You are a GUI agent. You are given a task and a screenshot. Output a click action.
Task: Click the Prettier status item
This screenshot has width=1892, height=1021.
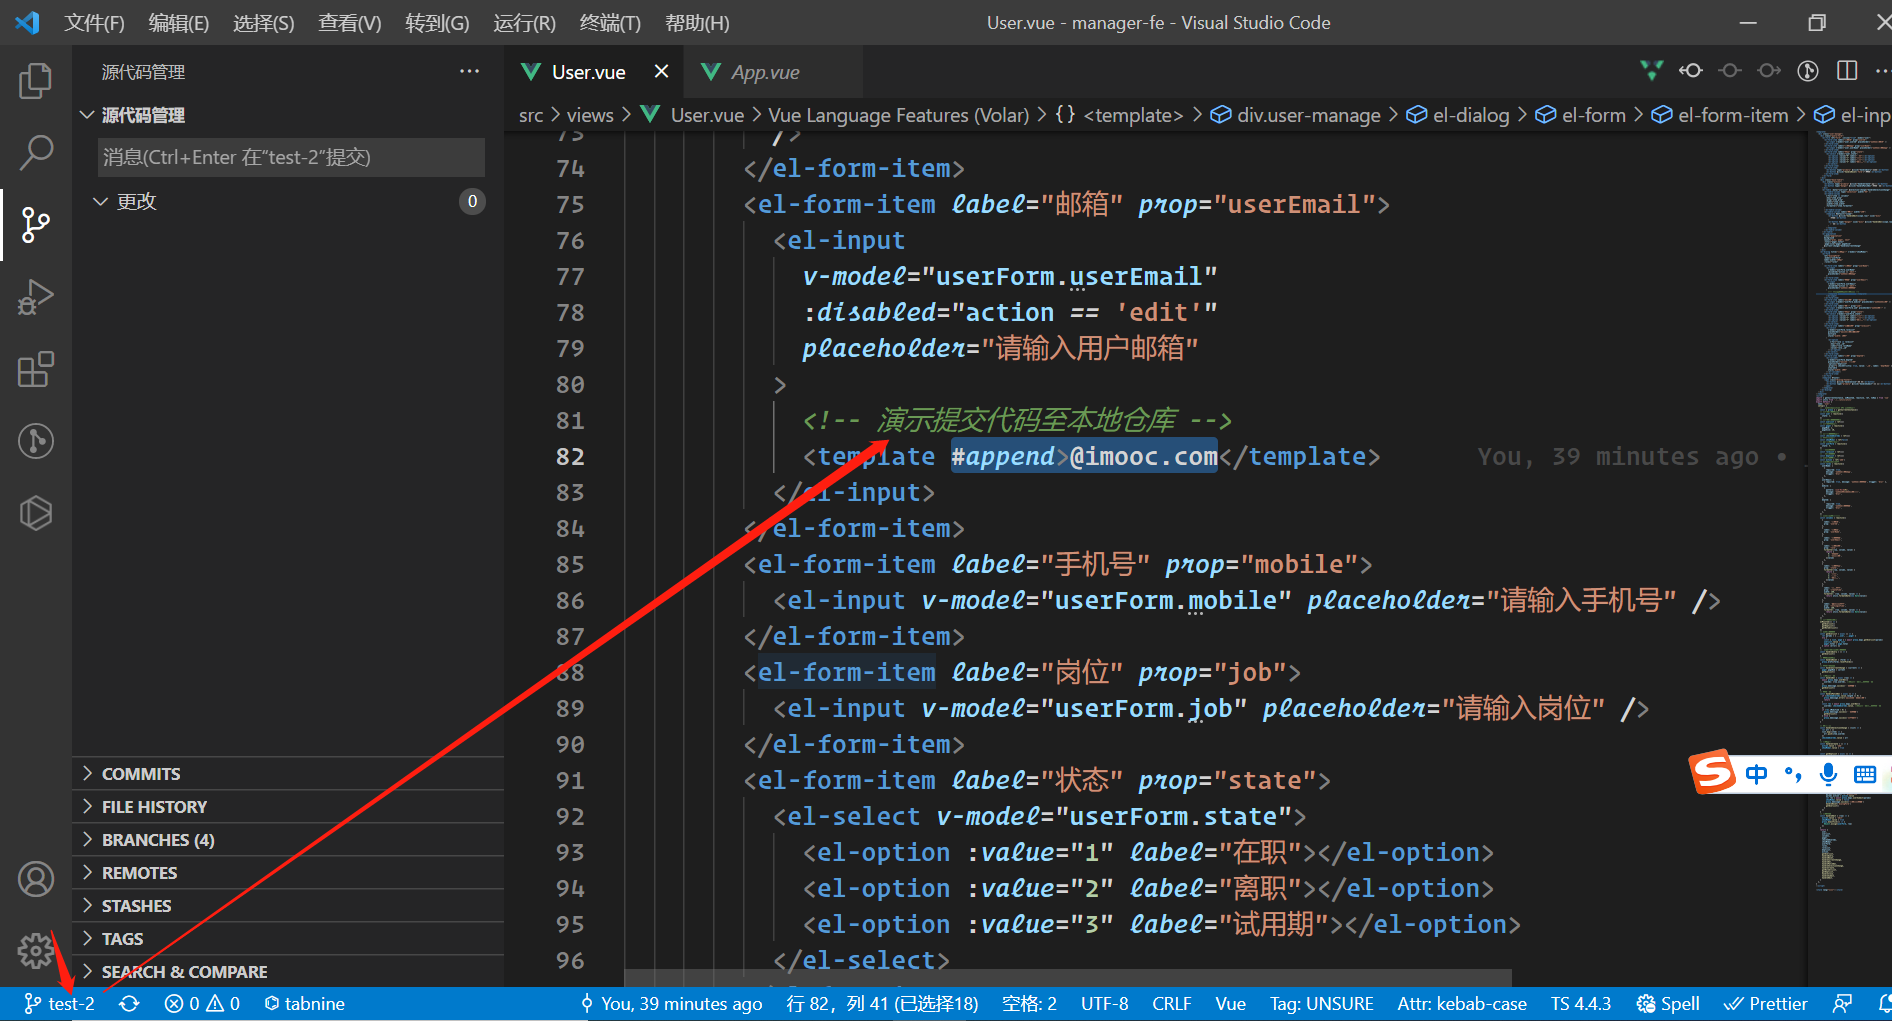click(x=1766, y=1004)
